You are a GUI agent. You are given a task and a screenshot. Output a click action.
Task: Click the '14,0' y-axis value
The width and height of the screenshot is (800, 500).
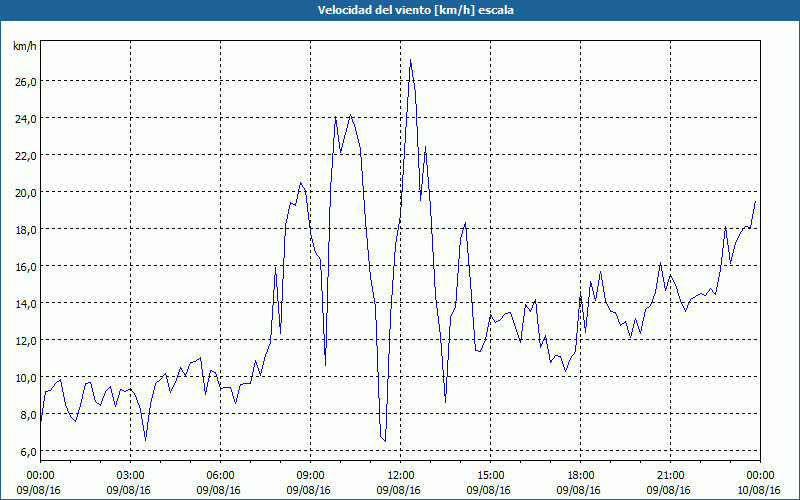pyautogui.click(x=26, y=304)
